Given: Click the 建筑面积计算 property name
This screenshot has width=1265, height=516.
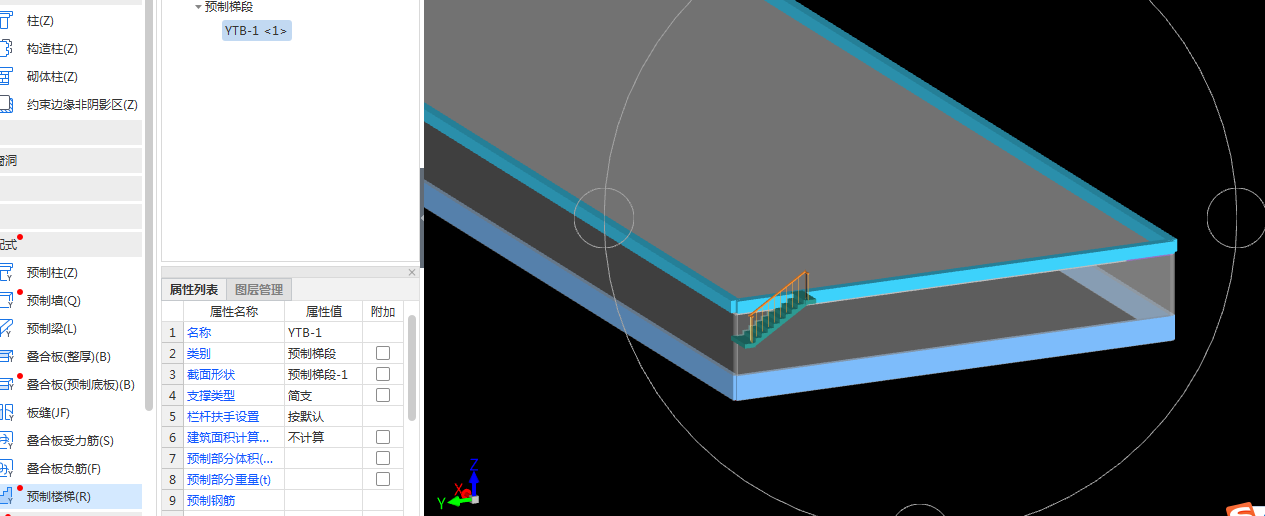Looking at the screenshot, I should click(x=228, y=437).
